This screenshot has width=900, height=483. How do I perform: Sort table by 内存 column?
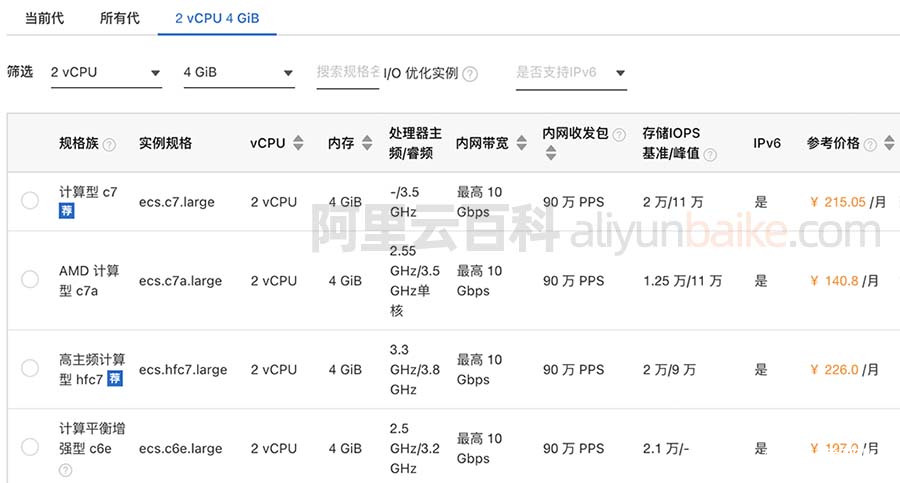point(367,143)
